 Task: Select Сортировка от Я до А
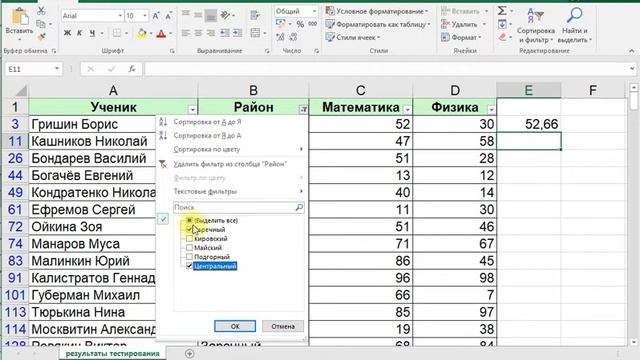(x=207, y=136)
